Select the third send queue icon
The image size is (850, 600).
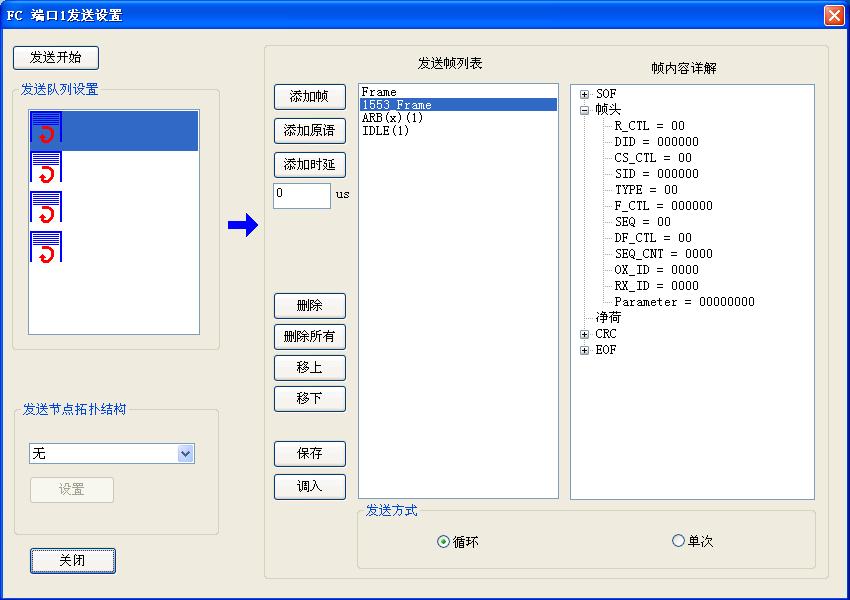click(x=46, y=207)
